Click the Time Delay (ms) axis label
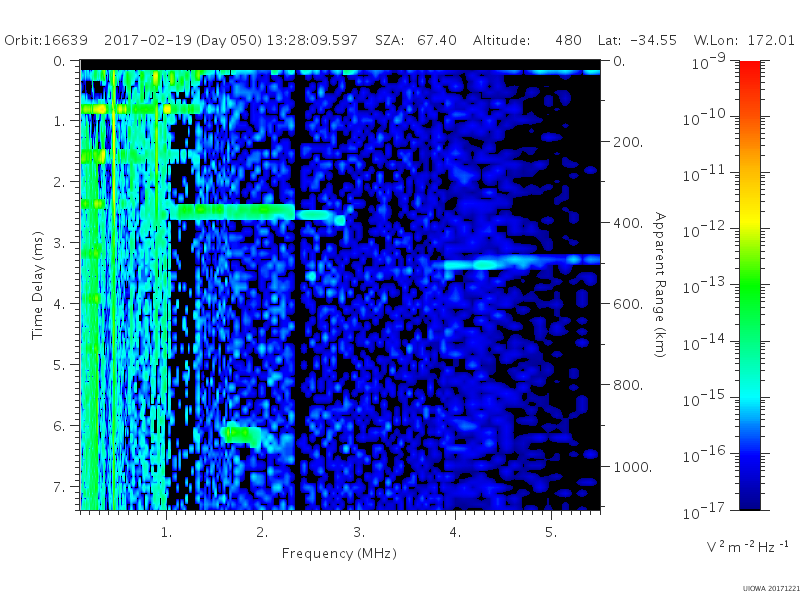Screen dimensions: 800x600 (37, 285)
